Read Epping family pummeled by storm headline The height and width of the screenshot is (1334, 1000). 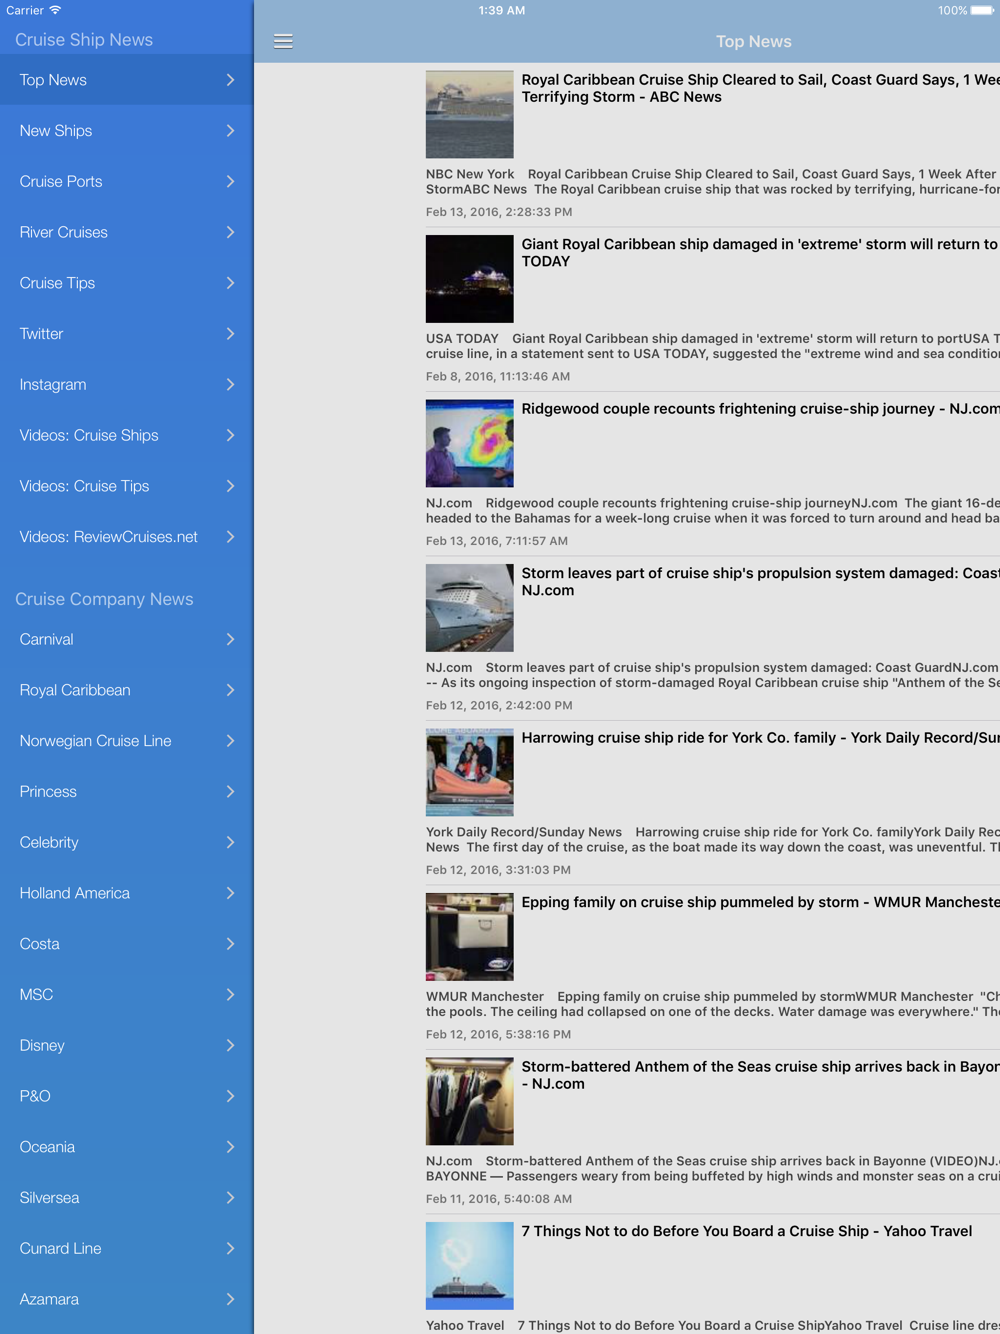(760, 902)
